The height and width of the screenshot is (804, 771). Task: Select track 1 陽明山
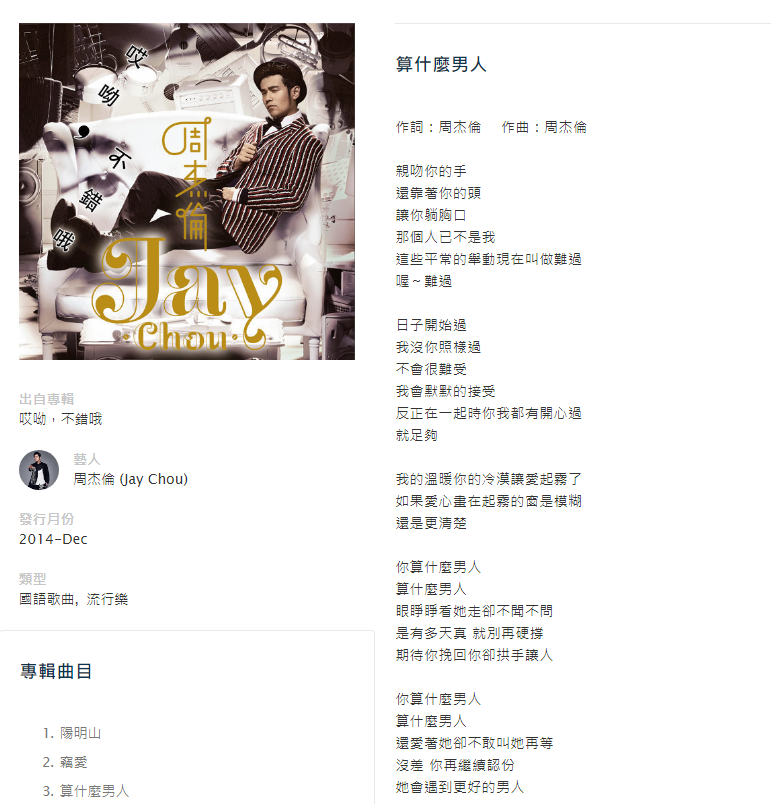[80, 733]
